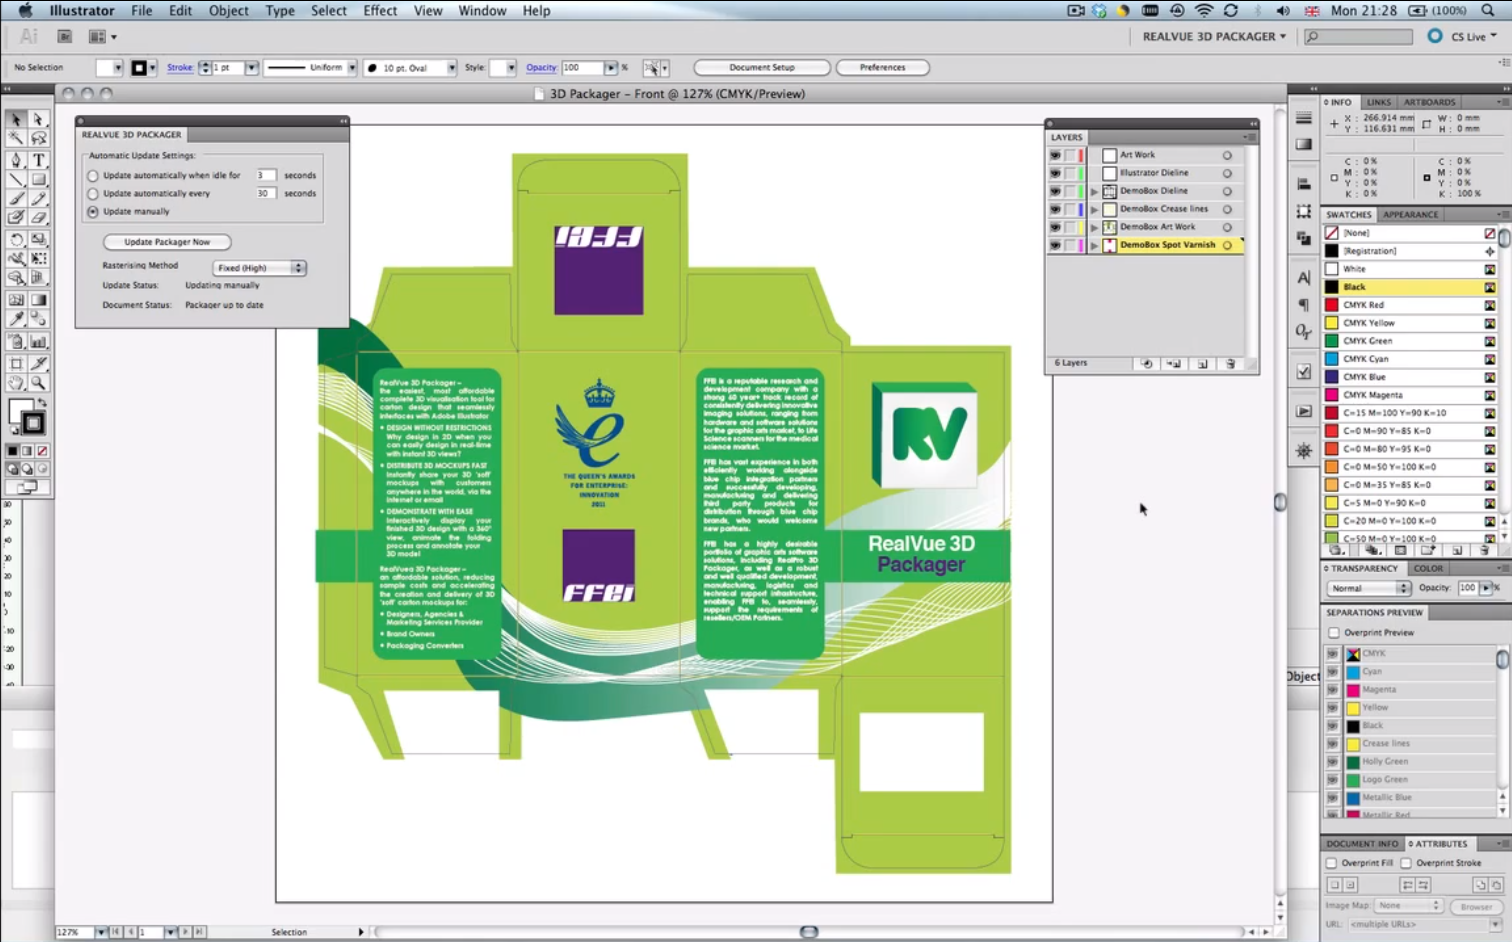Hide the Art Work layer
Viewport: 1512px width, 942px height.
(x=1055, y=156)
